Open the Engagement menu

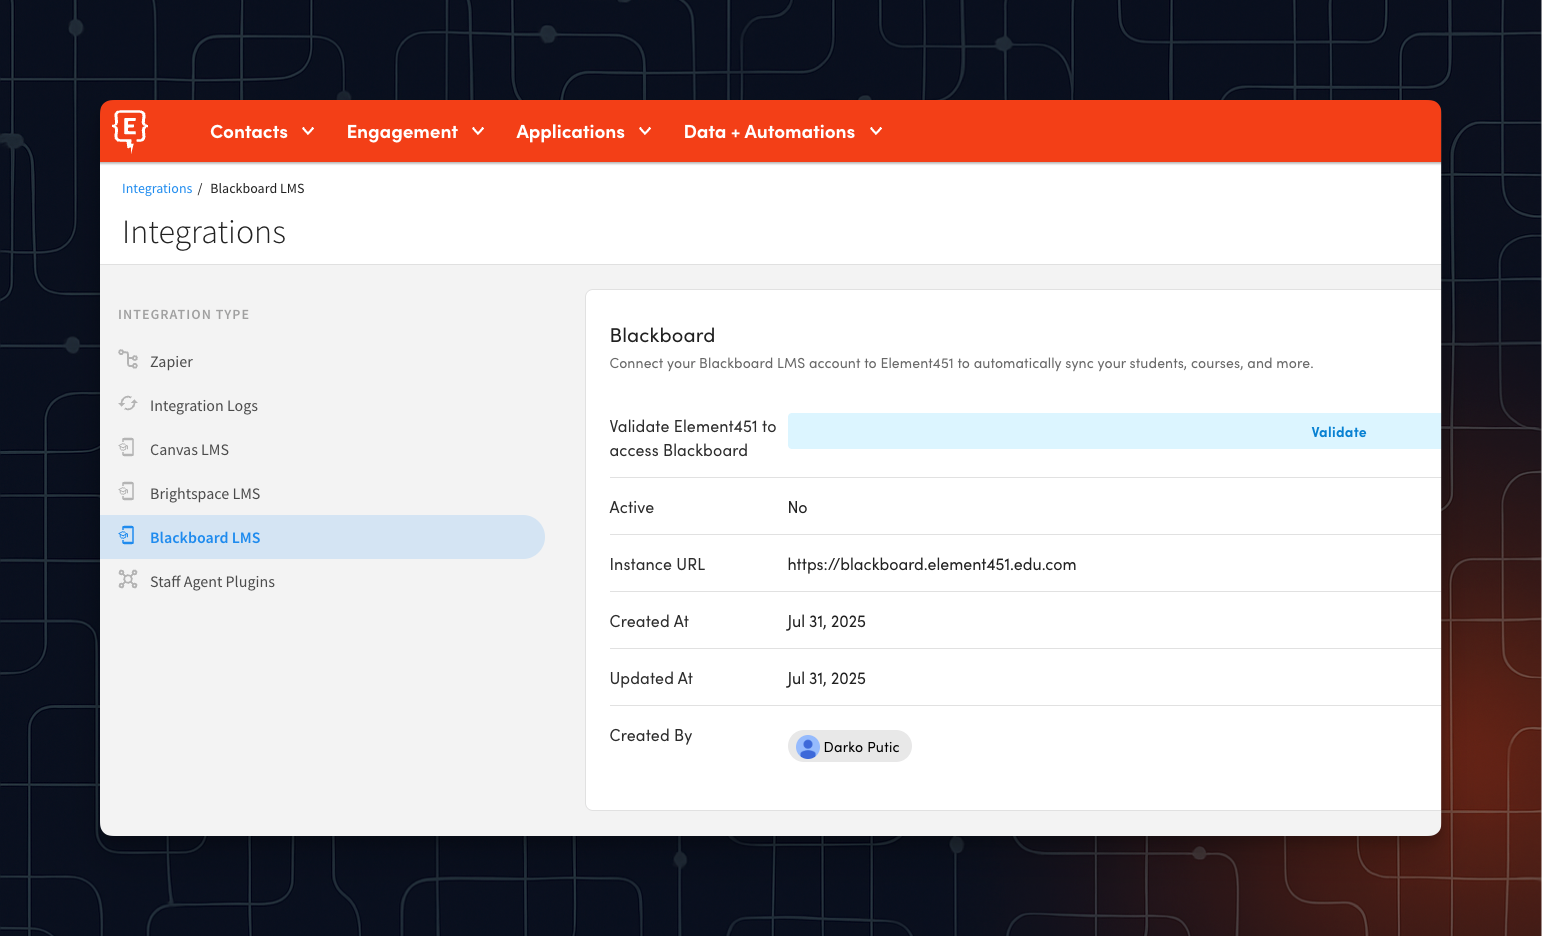[415, 131]
